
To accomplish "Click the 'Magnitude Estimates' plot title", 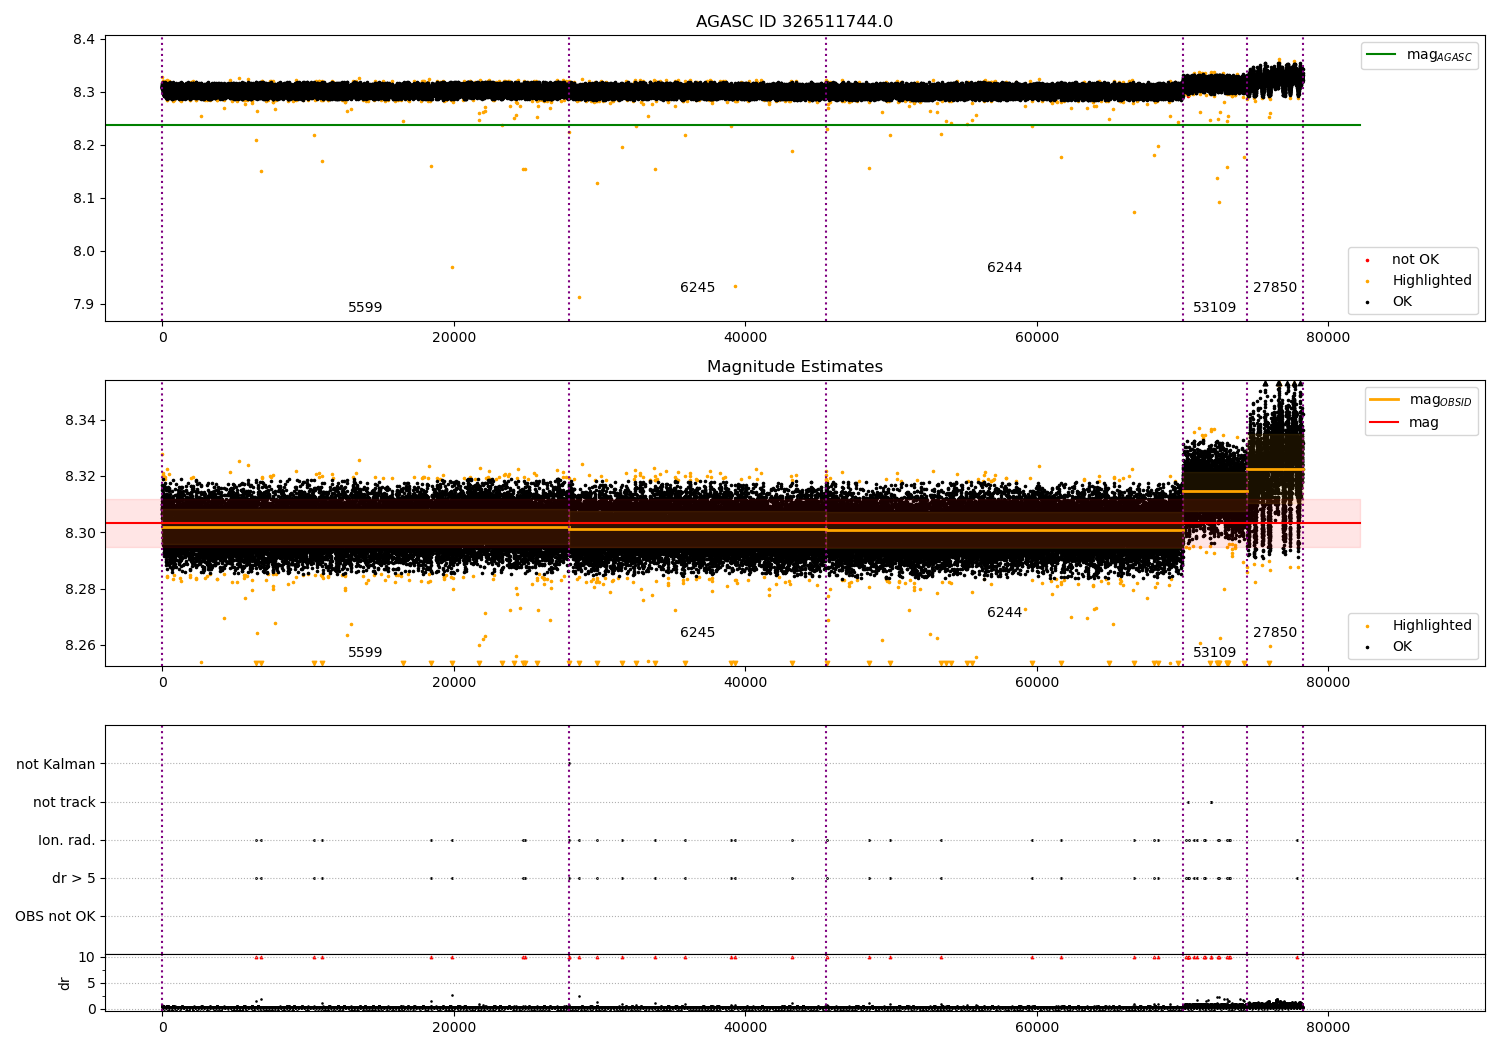I will point(794,367).
